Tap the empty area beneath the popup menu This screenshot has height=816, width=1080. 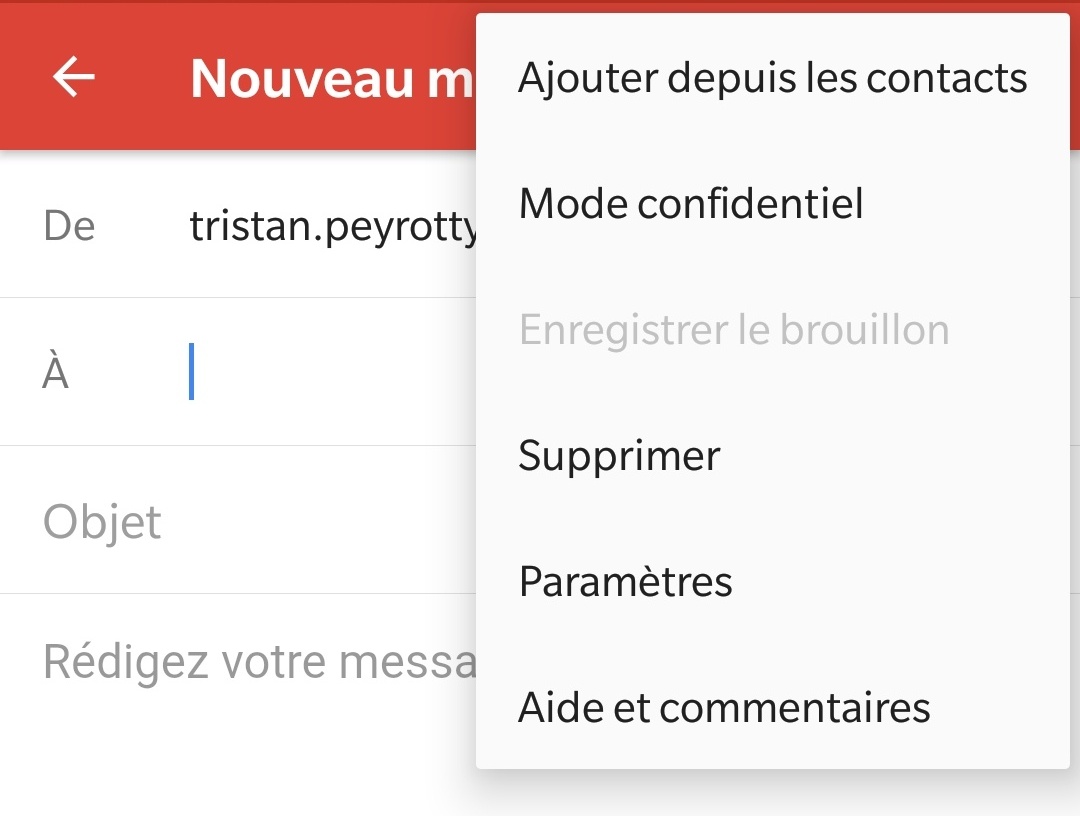(770, 794)
